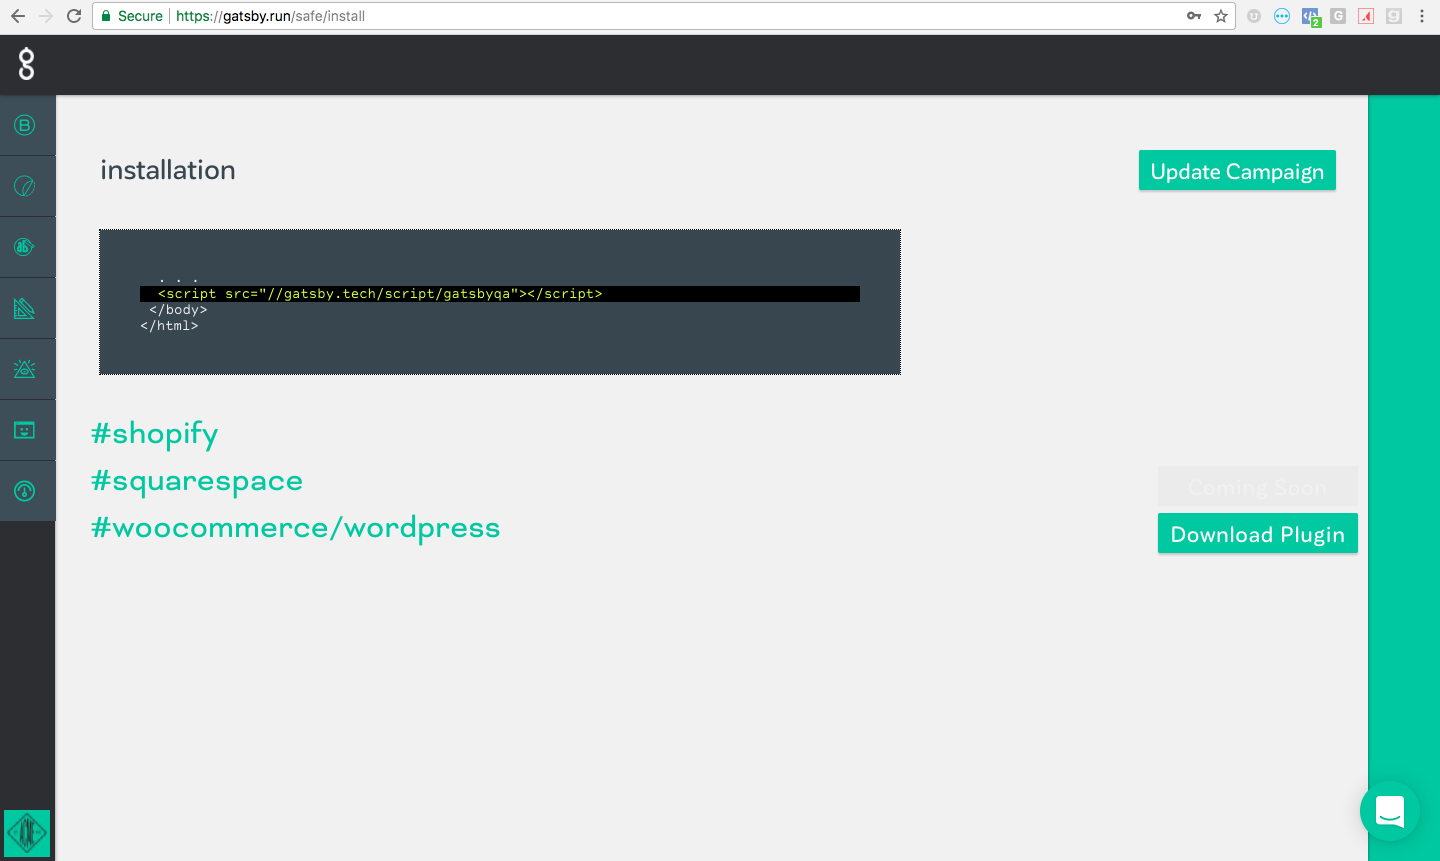
Task: Click the grey G extension icon
Action: coord(1338,16)
